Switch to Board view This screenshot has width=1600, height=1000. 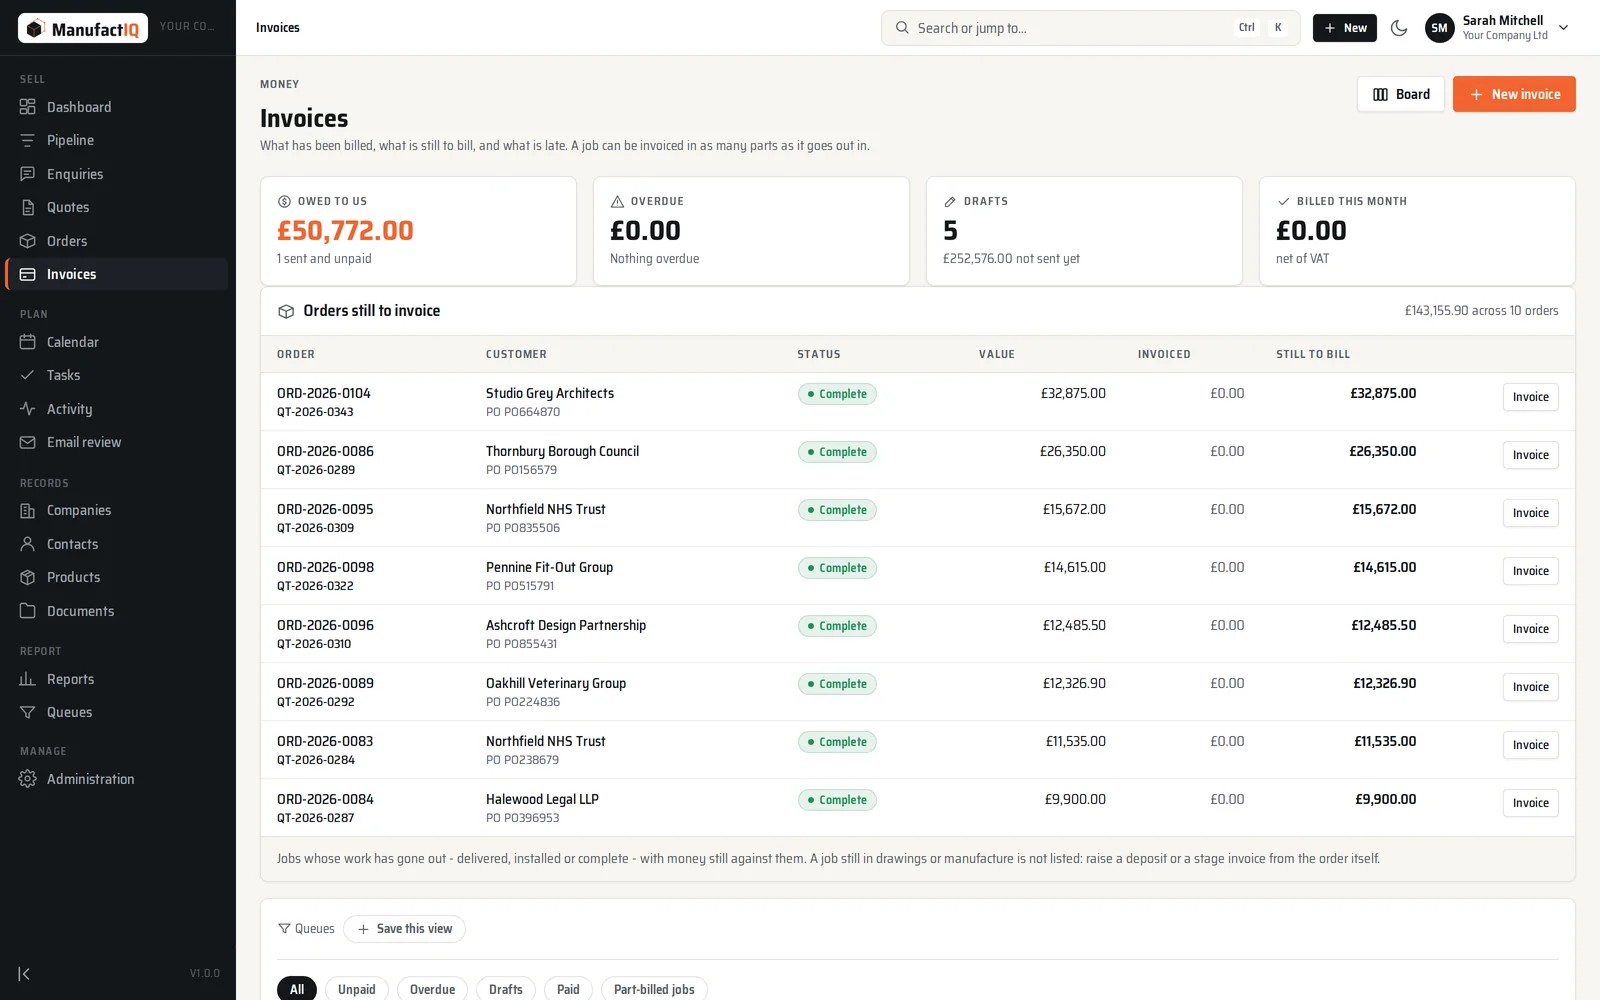click(1401, 94)
